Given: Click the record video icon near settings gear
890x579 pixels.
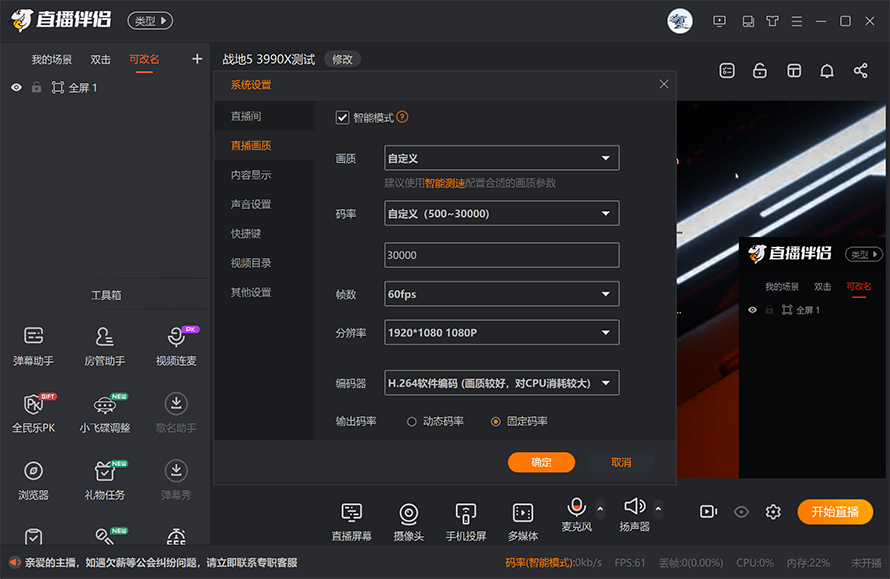Looking at the screenshot, I should 708,512.
